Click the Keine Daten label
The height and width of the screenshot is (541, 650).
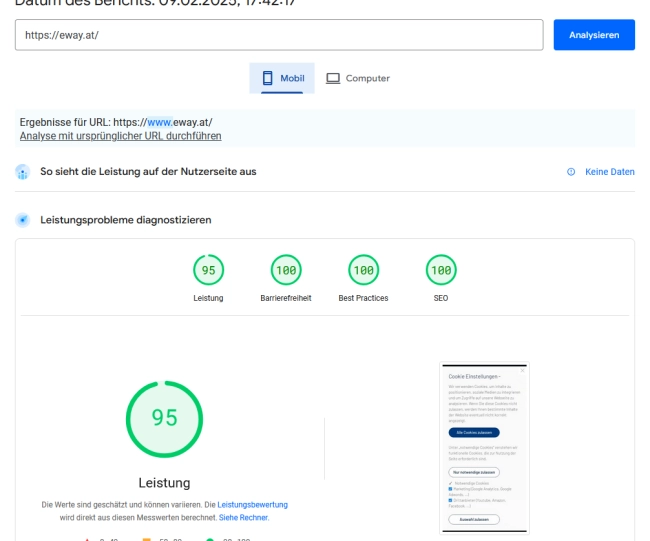pyautogui.click(x=609, y=172)
